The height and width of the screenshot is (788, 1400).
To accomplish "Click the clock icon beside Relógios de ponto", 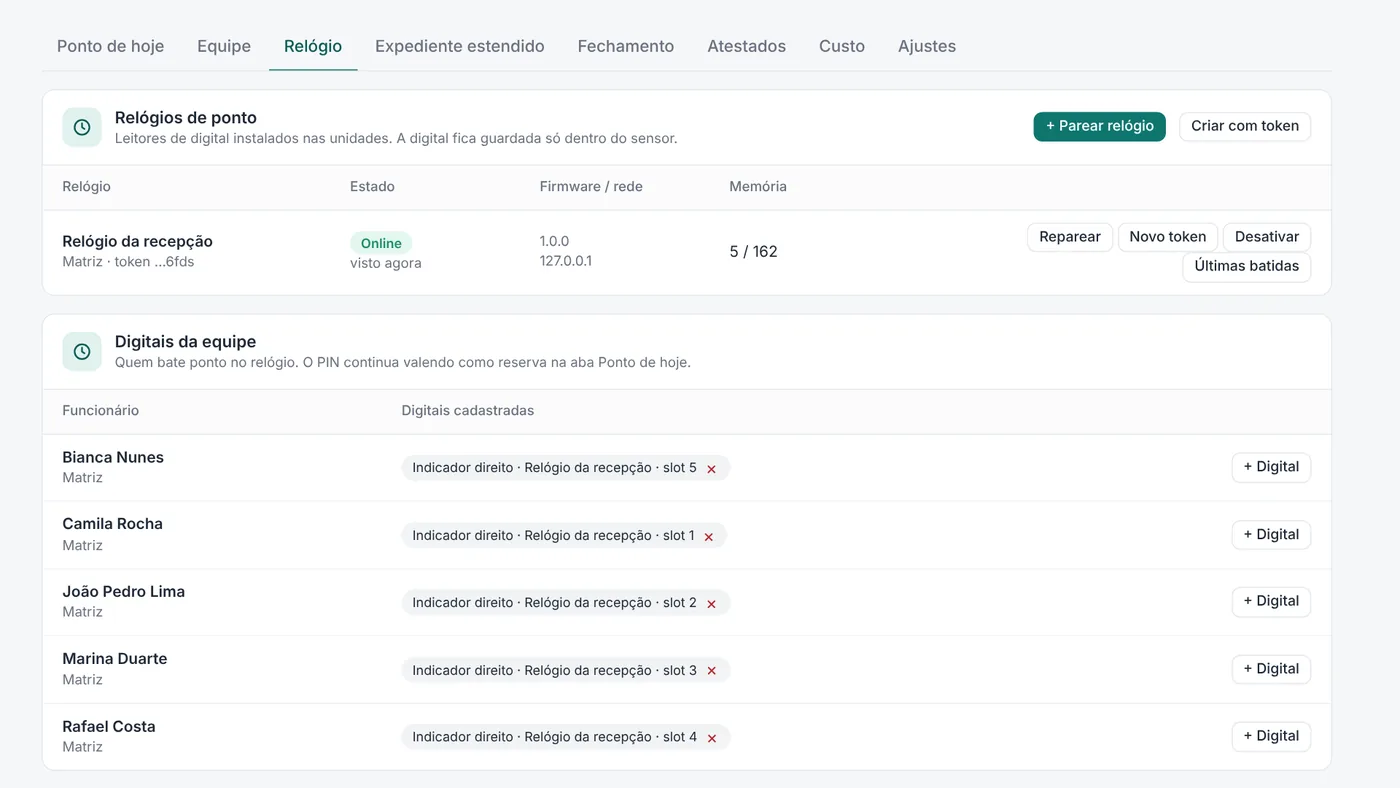I will (82, 127).
